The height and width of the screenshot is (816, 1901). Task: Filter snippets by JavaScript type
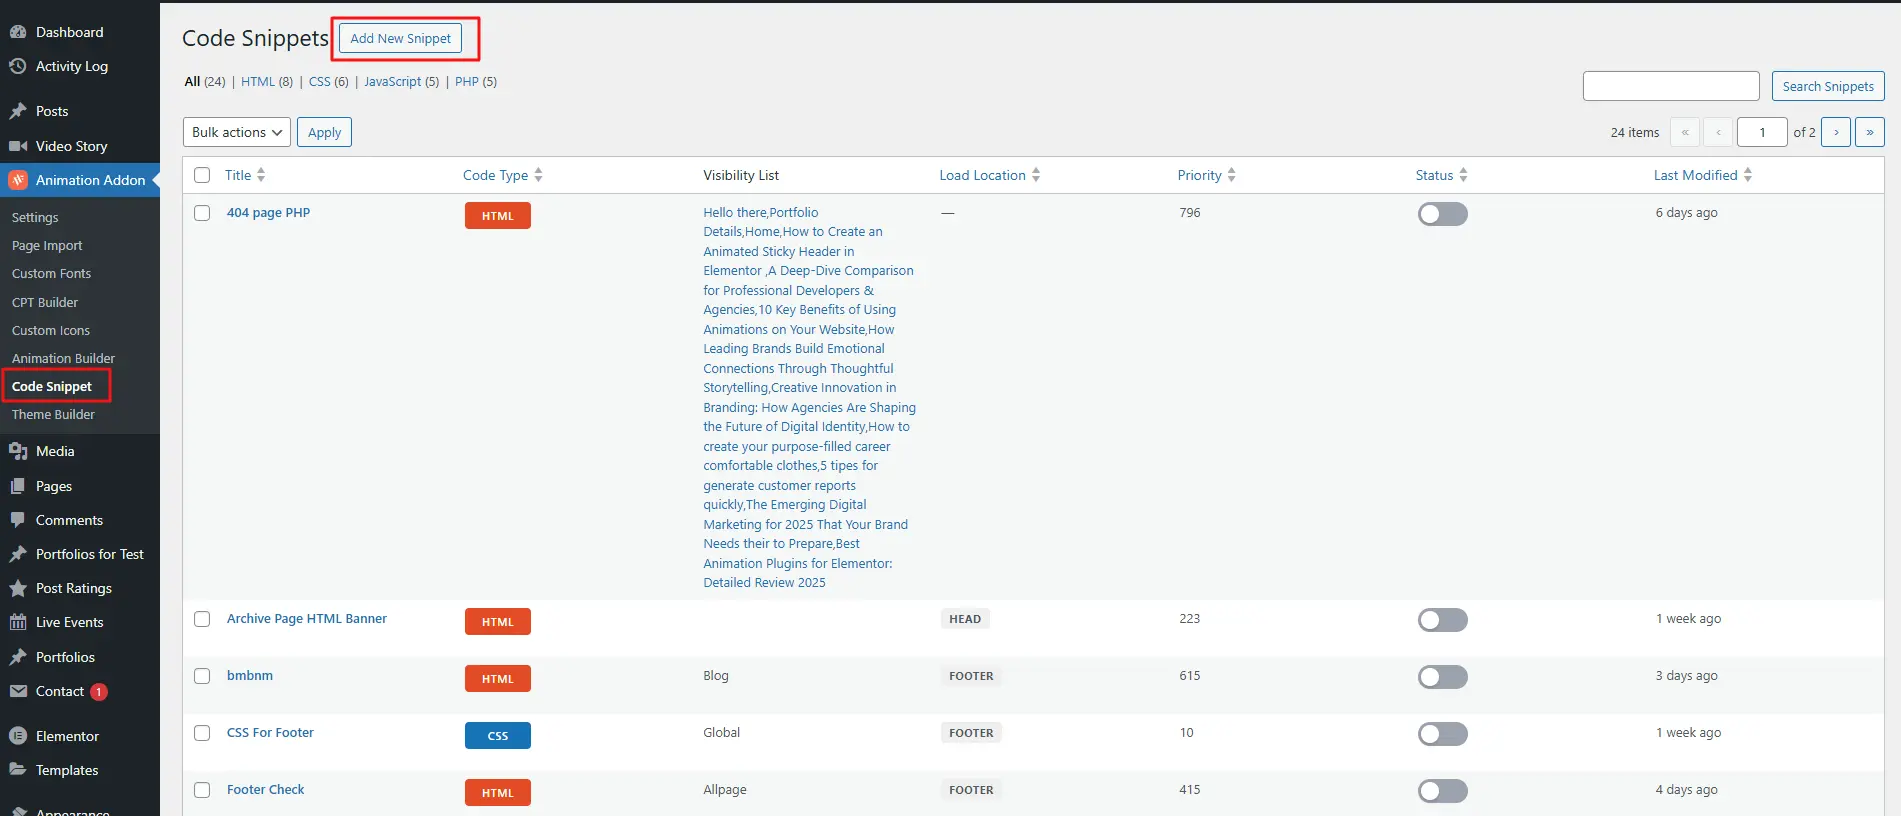point(392,82)
